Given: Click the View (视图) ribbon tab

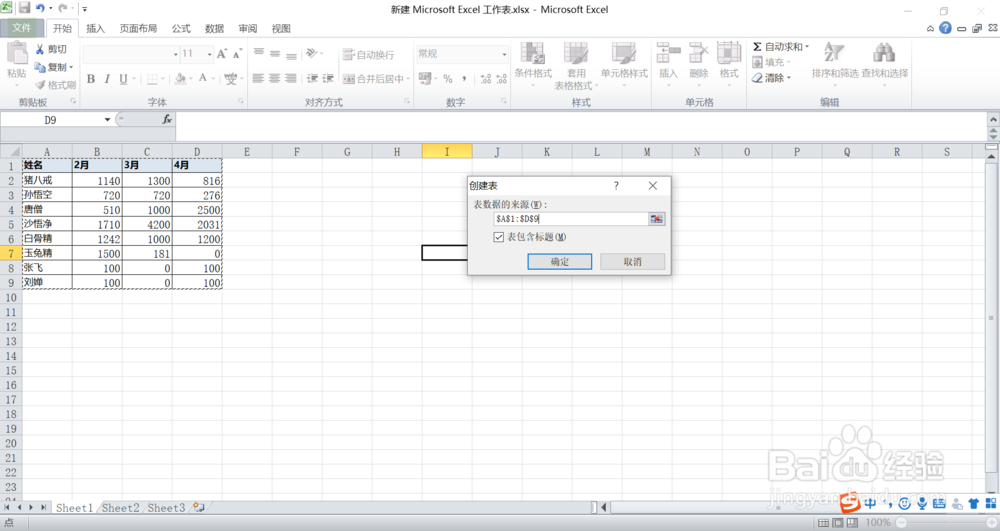Looking at the screenshot, I should pyautogui.click(x=281, y=28).
